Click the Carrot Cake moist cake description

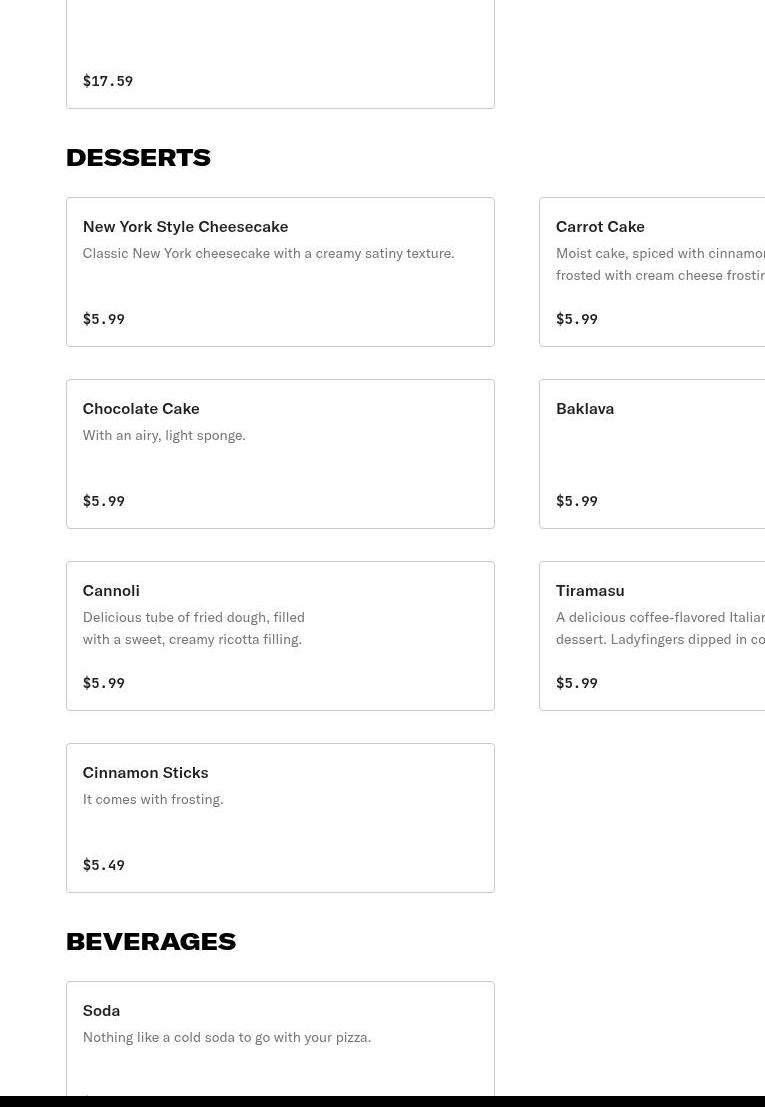click(661, 264)
